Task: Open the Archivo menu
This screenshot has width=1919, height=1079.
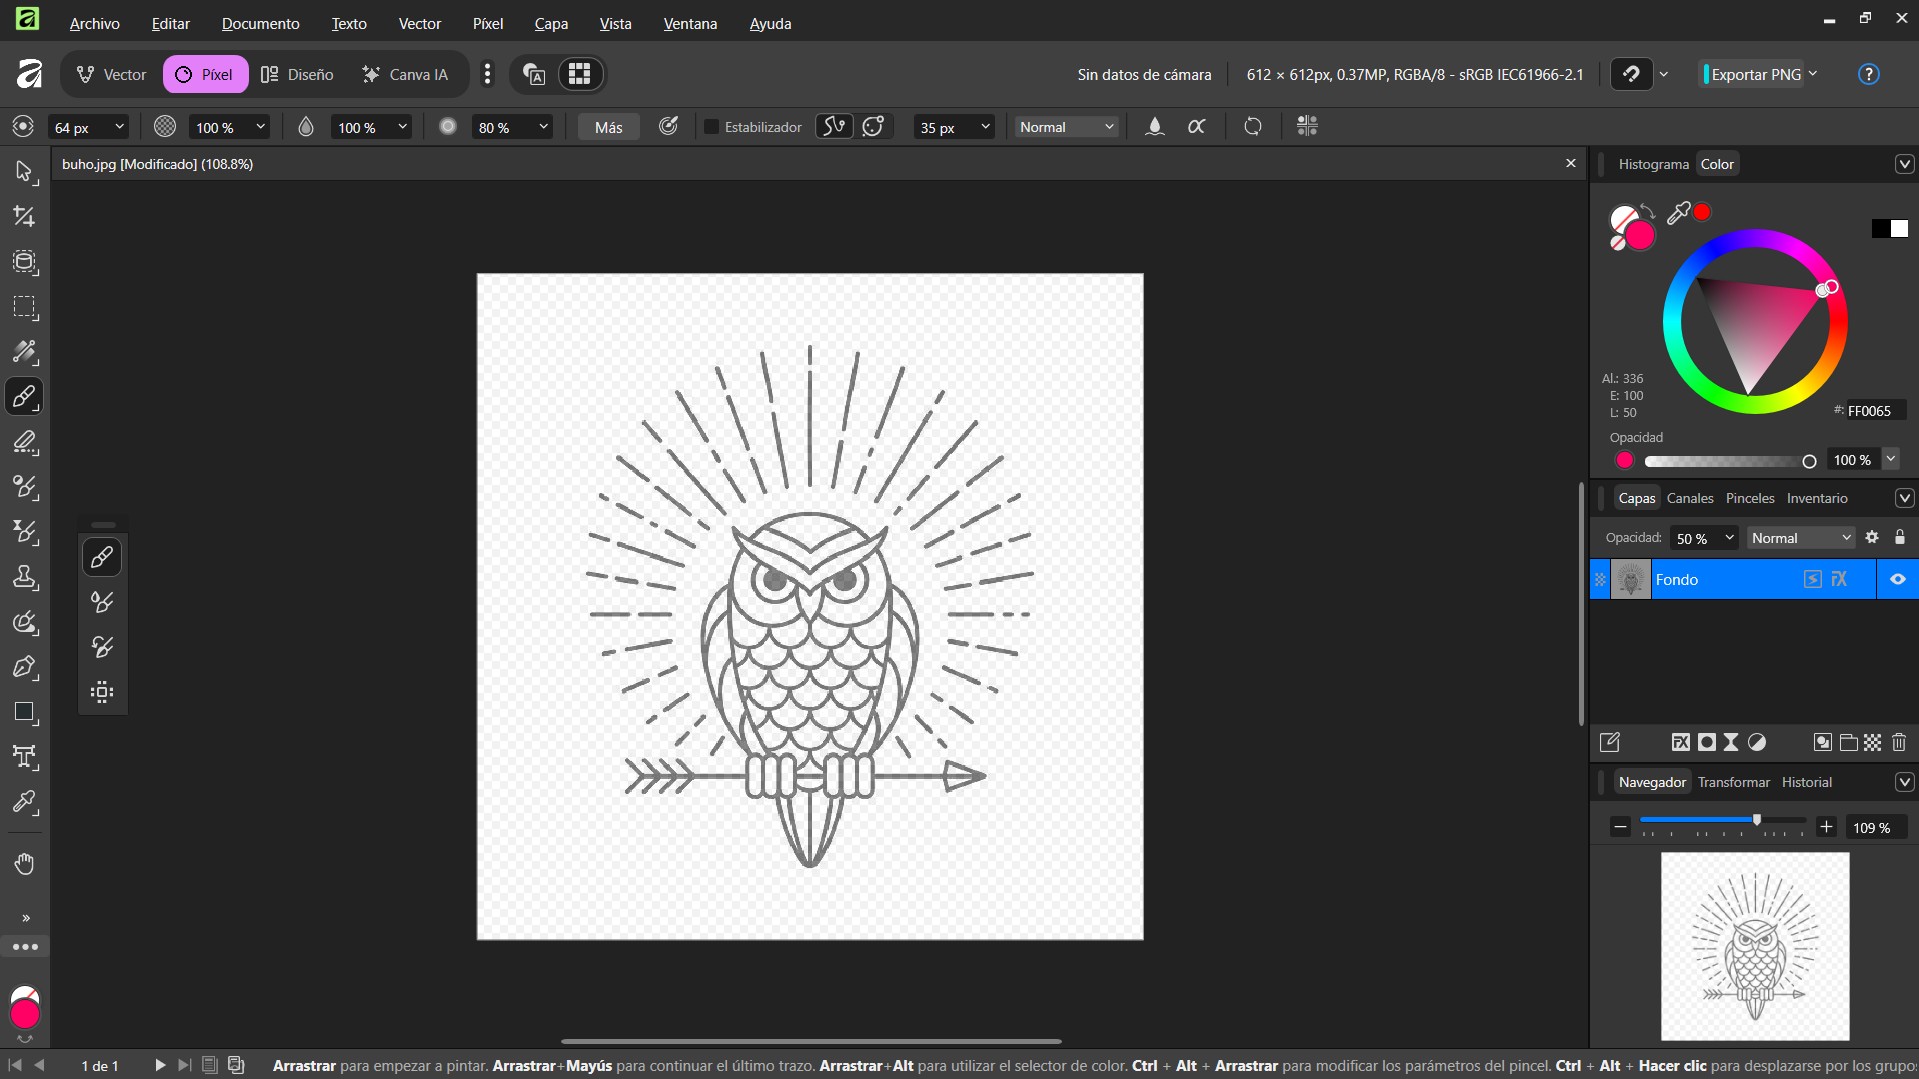Action: [95, 23]
